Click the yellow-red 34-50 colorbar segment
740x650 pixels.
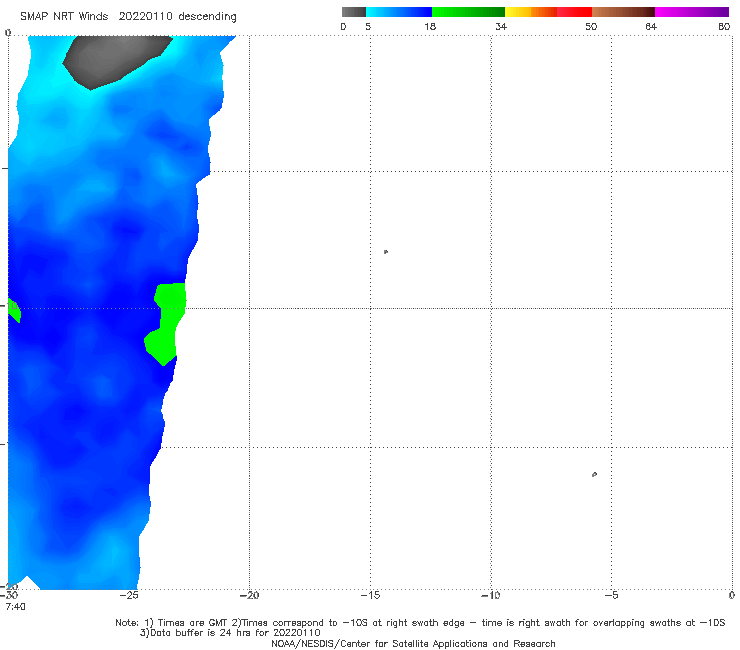548,12
